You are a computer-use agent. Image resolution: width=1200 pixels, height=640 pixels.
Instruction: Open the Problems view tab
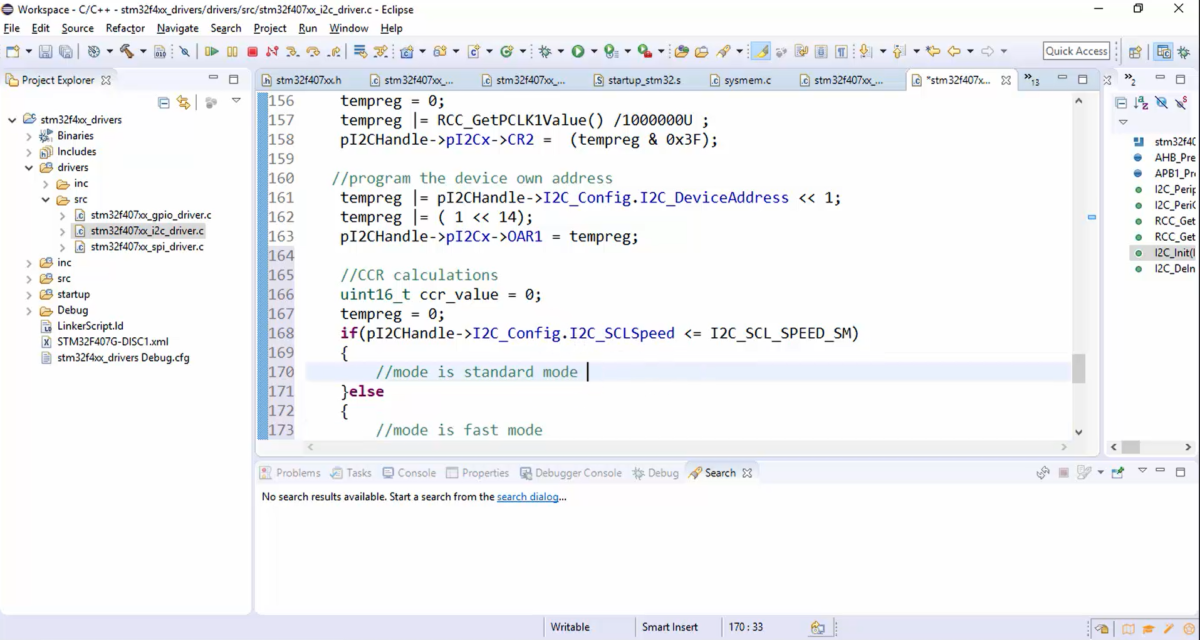(290, 473)
